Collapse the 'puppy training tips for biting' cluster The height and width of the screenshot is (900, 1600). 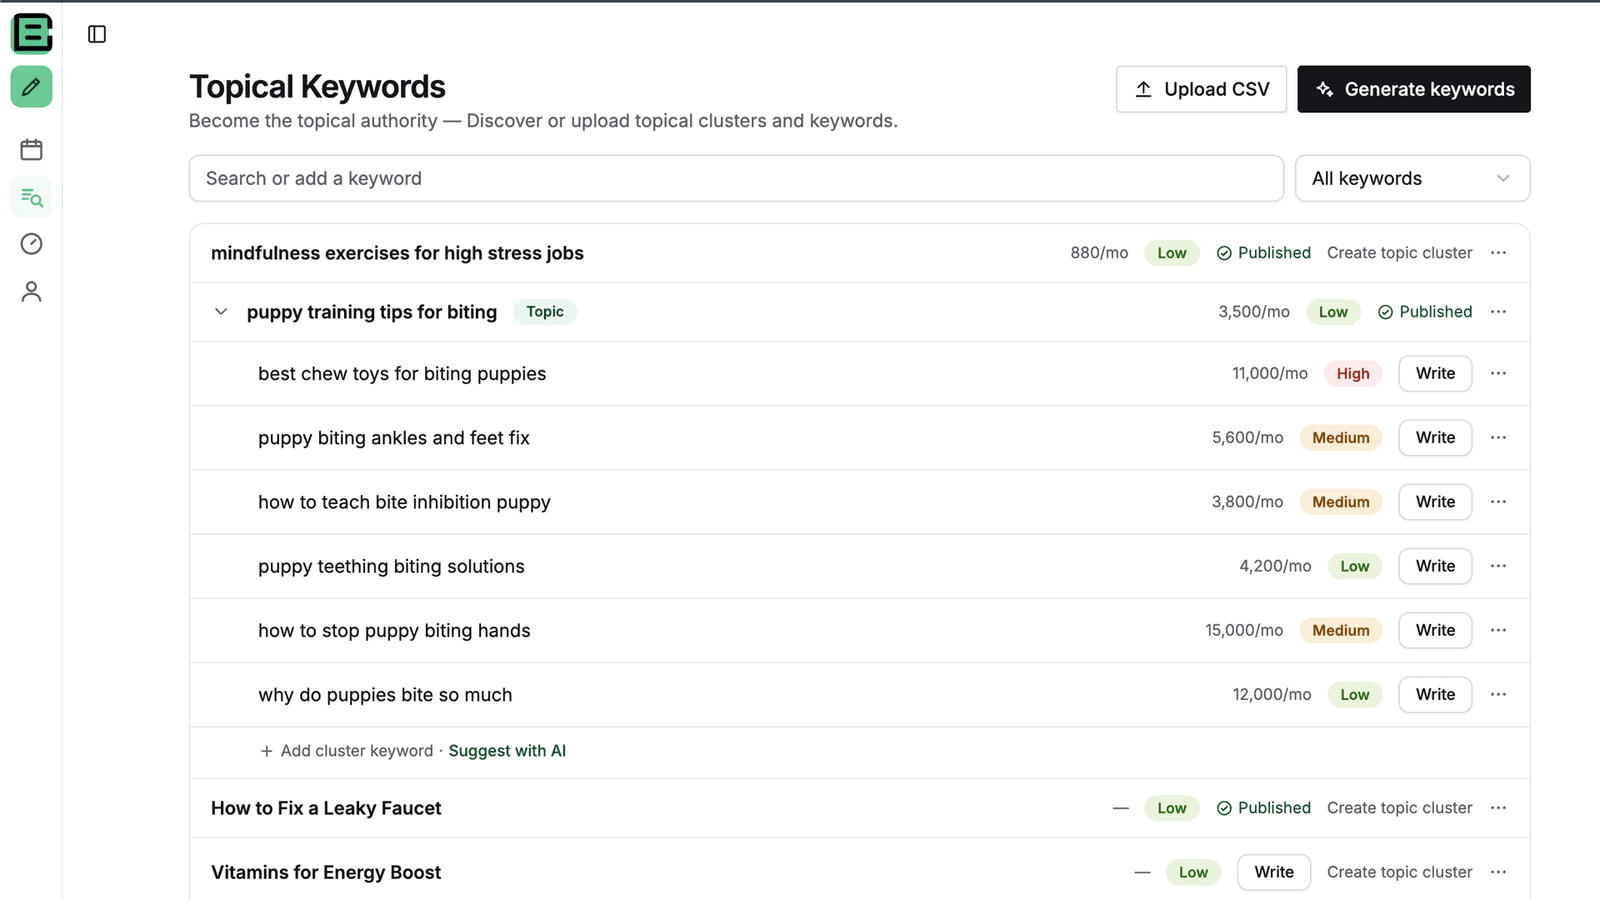point(221,312)
